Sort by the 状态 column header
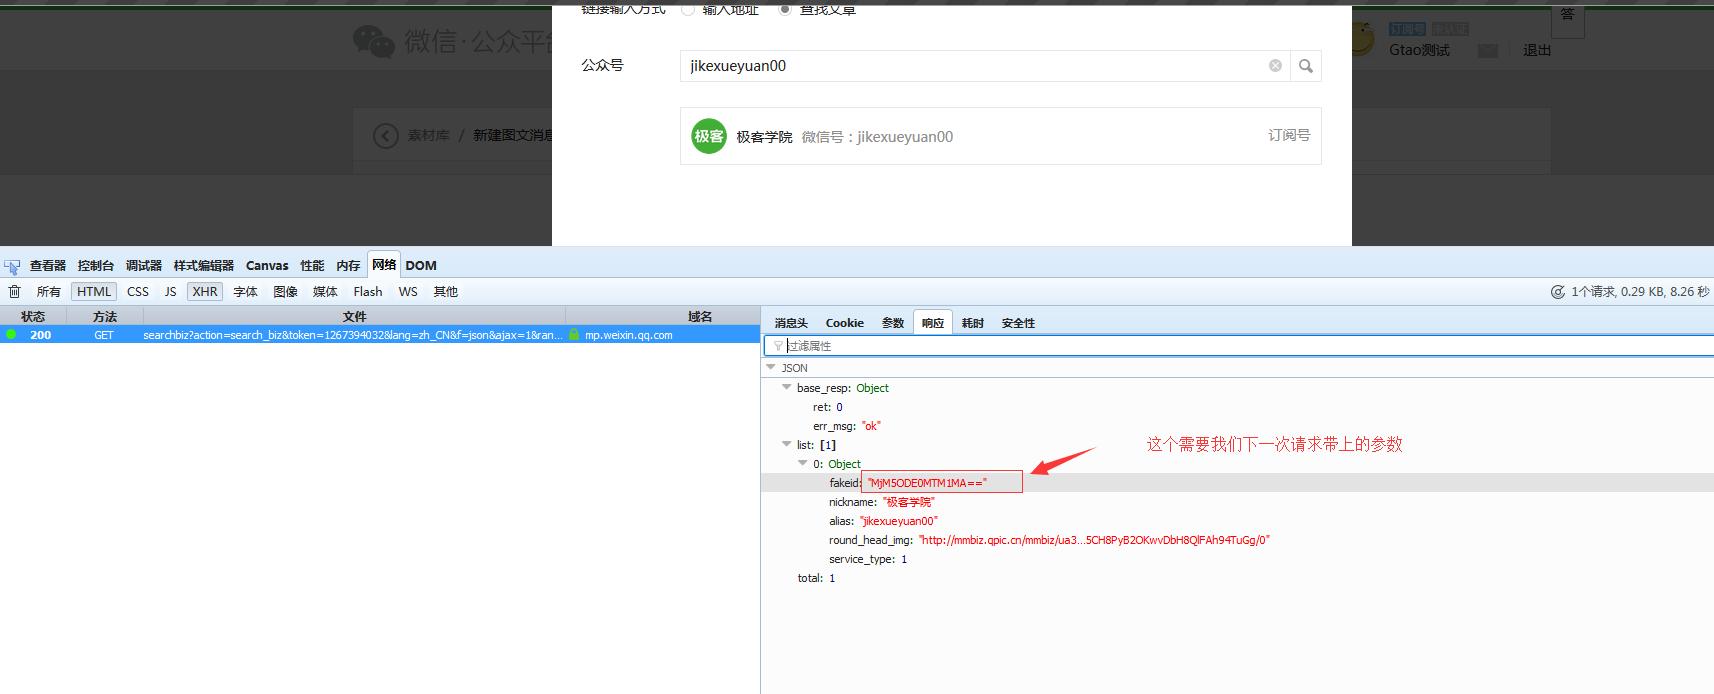This screenshot has height=694, width=1714. (x=33, y=316)
